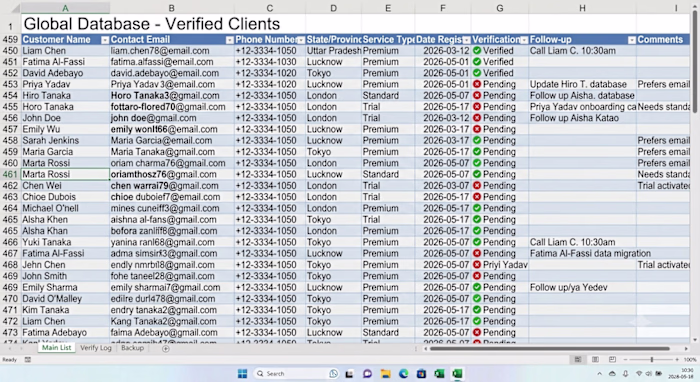This screenshot has height=382, width=700.
Task: Select the Follow up/ya Yedev cell
Action: 583,287
